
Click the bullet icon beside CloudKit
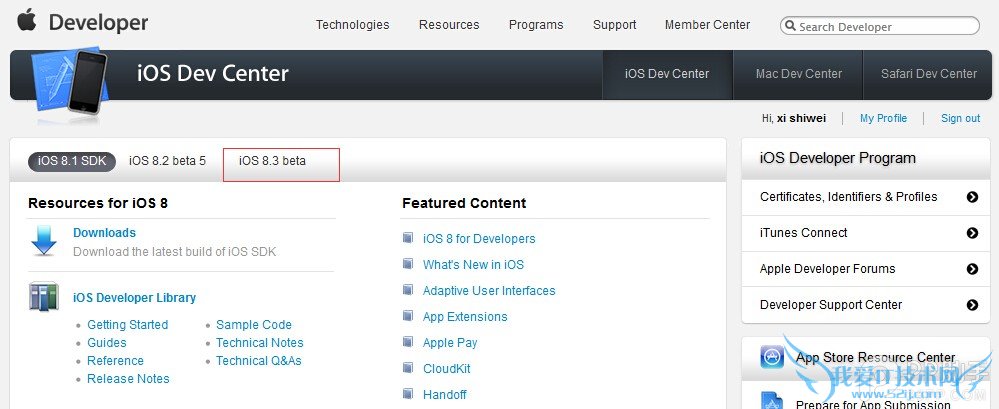(408, 368)
